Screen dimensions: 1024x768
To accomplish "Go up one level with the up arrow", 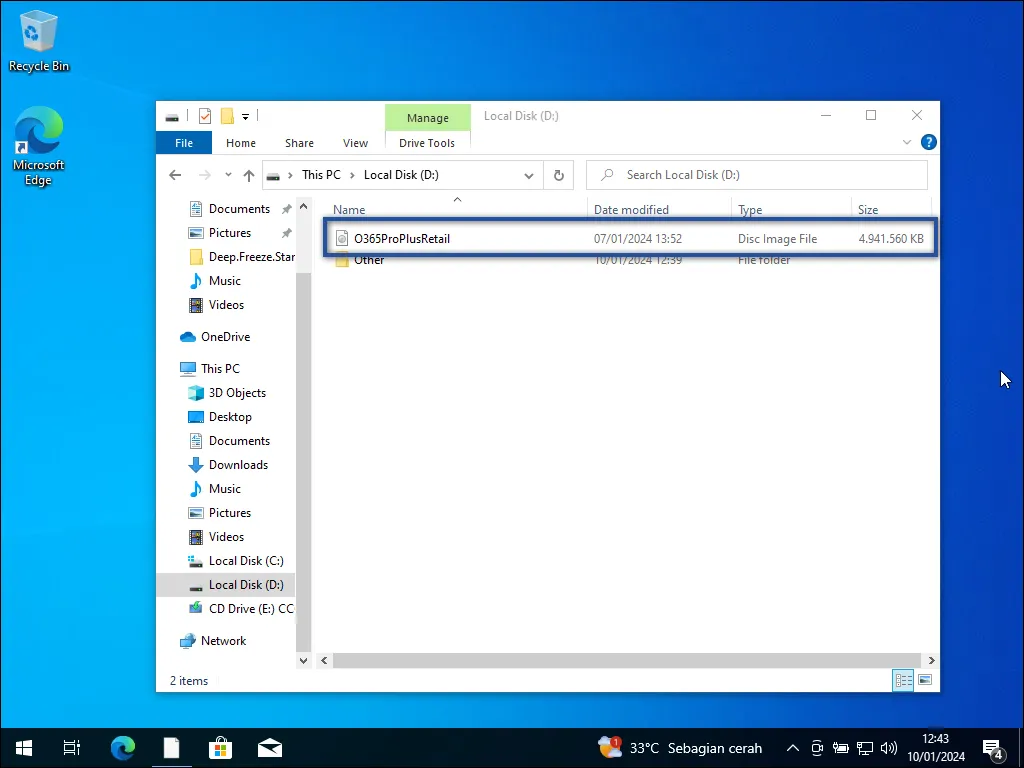I will pyautogui.click(x=248, y=175).
